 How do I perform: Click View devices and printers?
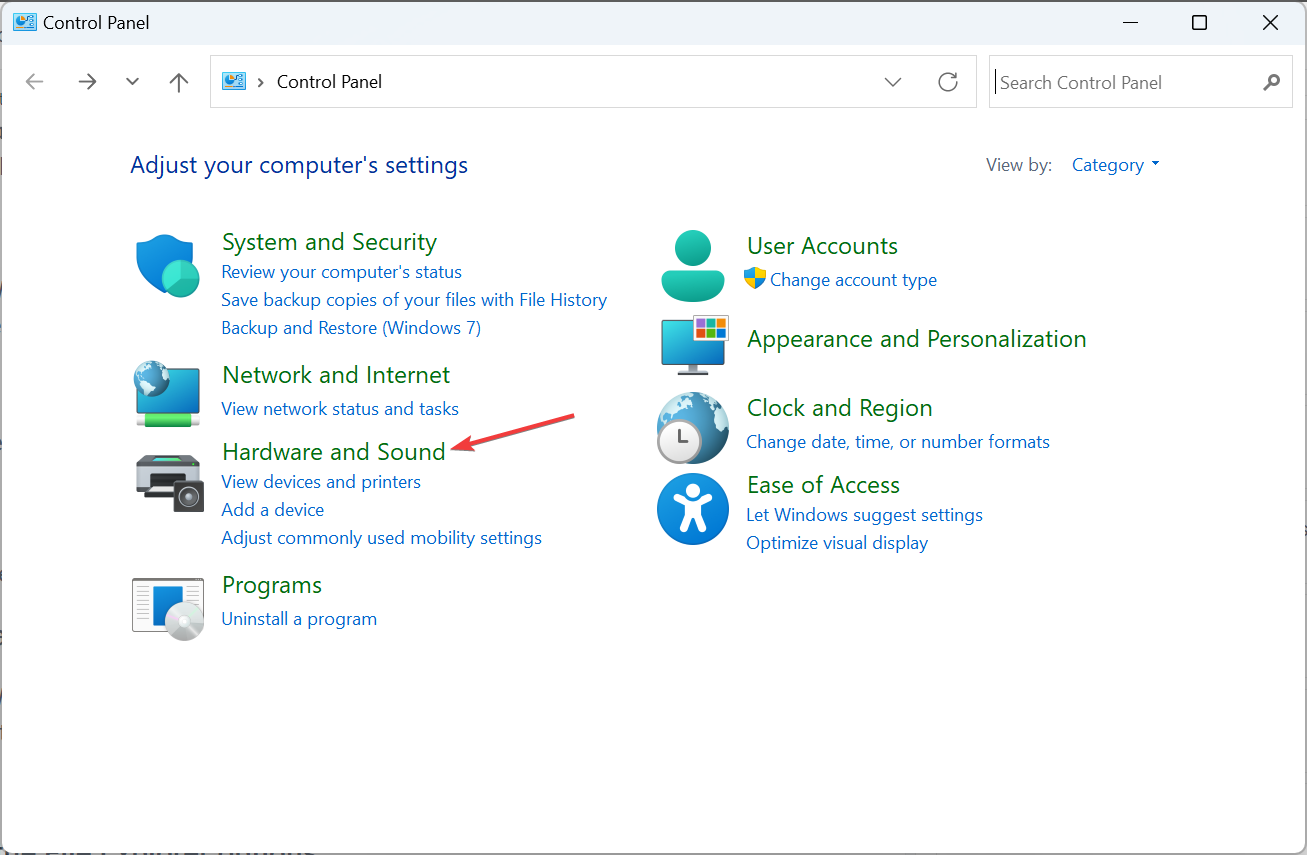pos(321,482)
